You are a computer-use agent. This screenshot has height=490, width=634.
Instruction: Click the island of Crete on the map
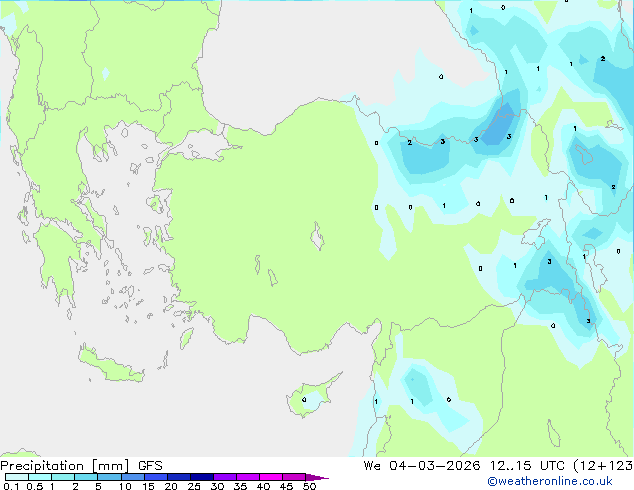[x=110, y=364]
